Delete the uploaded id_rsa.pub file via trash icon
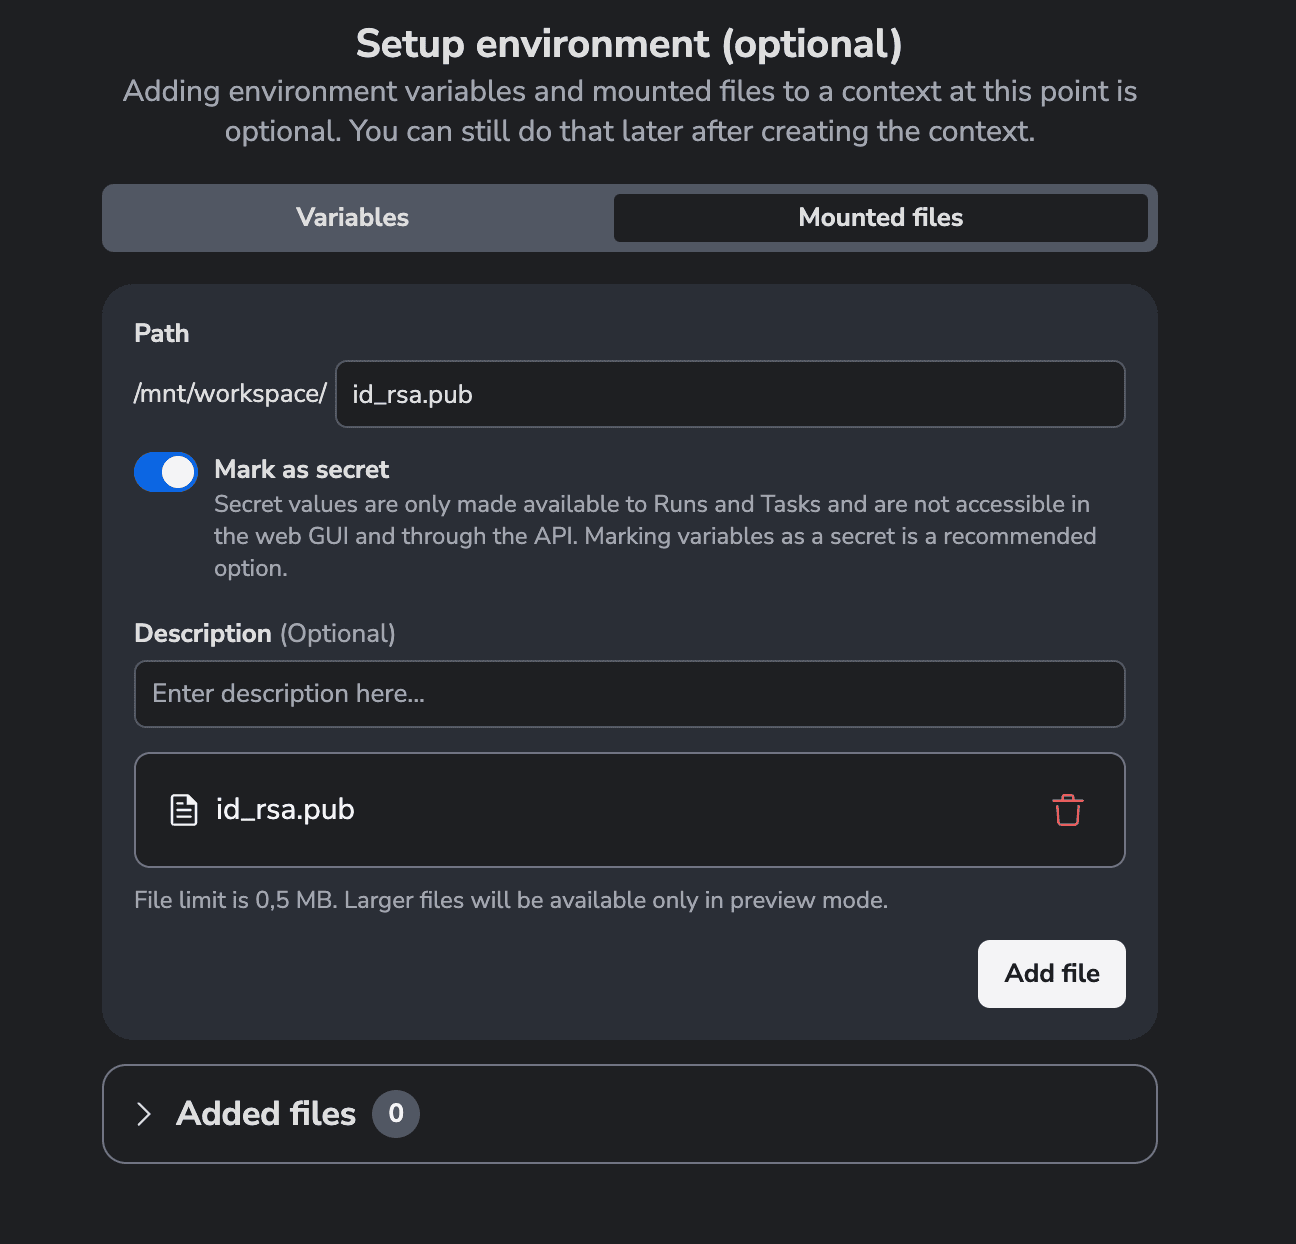1296x1244 pixels. coord(1067,810)
